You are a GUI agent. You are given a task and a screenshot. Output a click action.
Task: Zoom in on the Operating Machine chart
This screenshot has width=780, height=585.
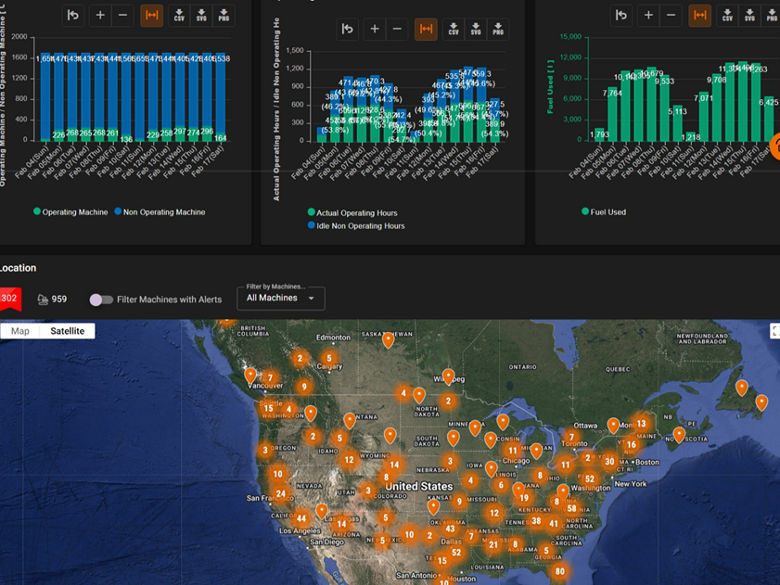(x=99, y=16)
